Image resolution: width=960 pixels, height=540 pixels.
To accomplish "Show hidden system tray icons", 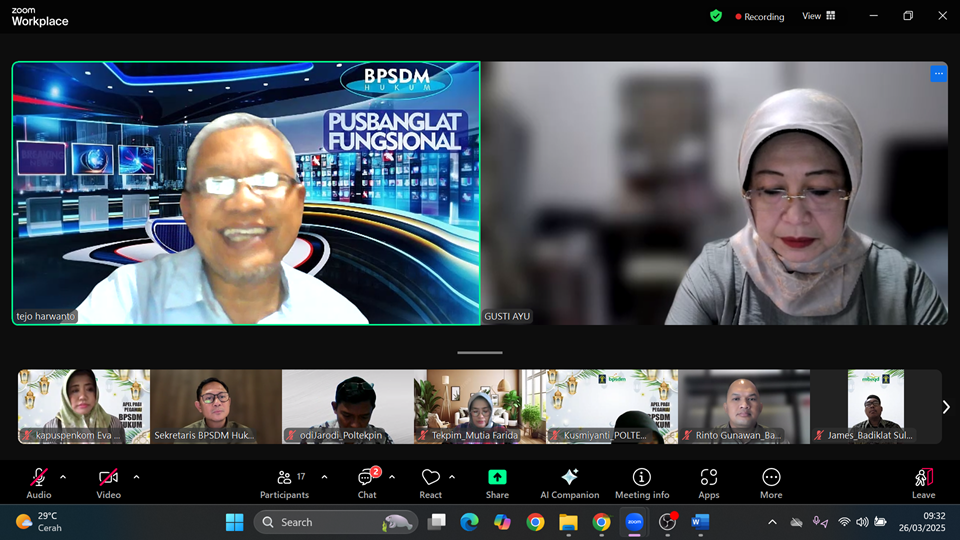I will 772,522.
